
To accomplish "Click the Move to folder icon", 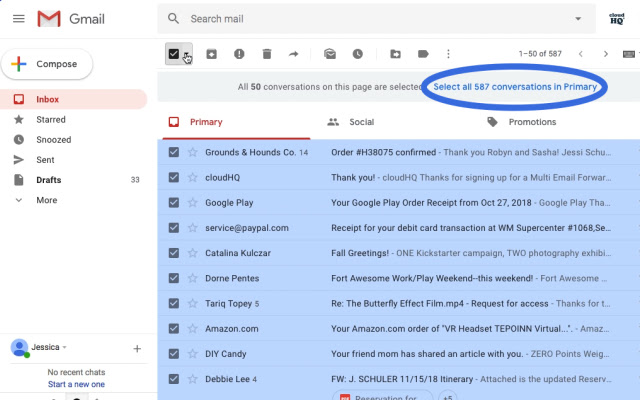I will click(x=395, y=54).
